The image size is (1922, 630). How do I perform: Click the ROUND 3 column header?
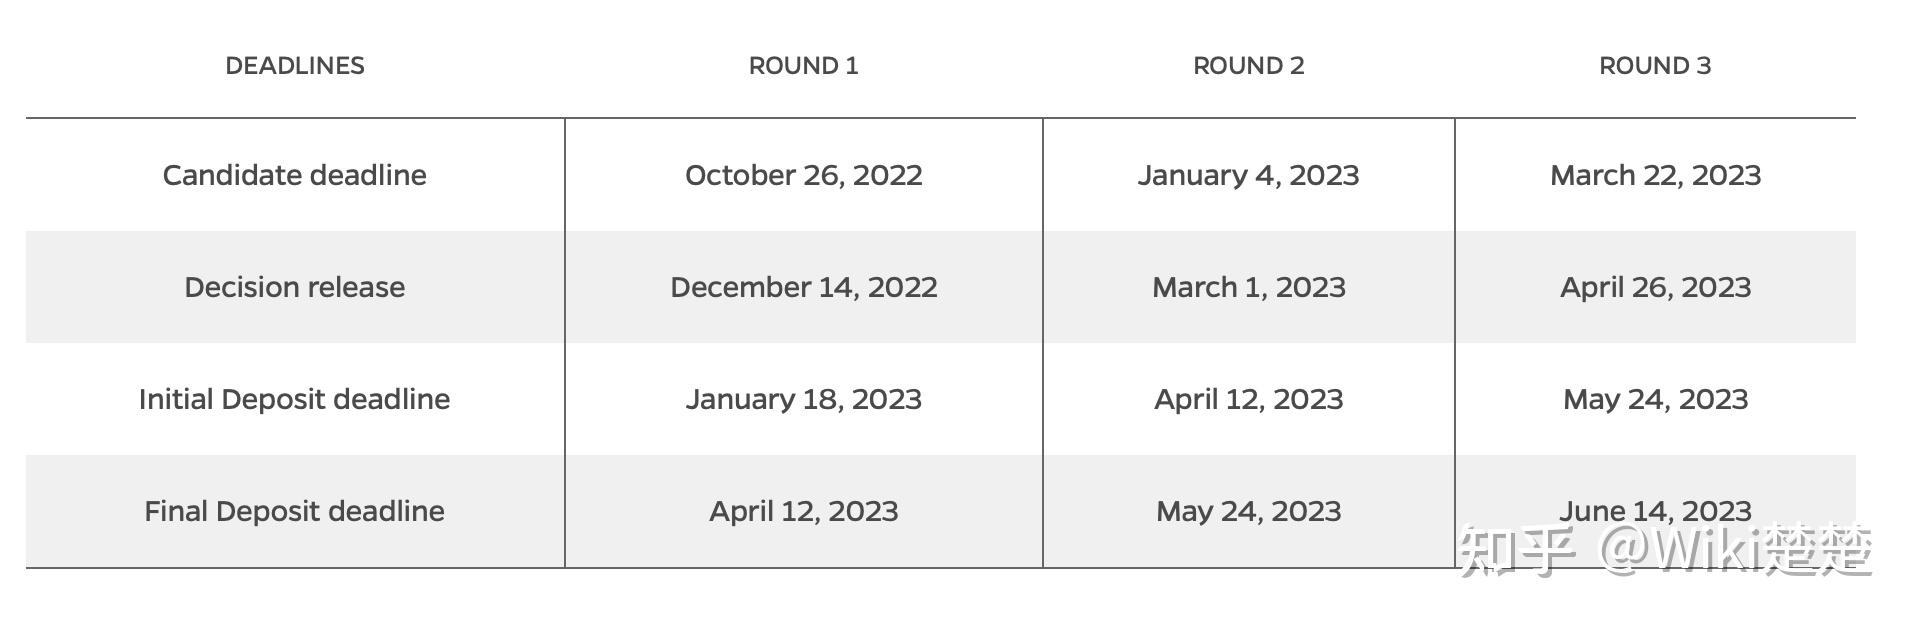pyautogui.click(x=1655, y=66)
